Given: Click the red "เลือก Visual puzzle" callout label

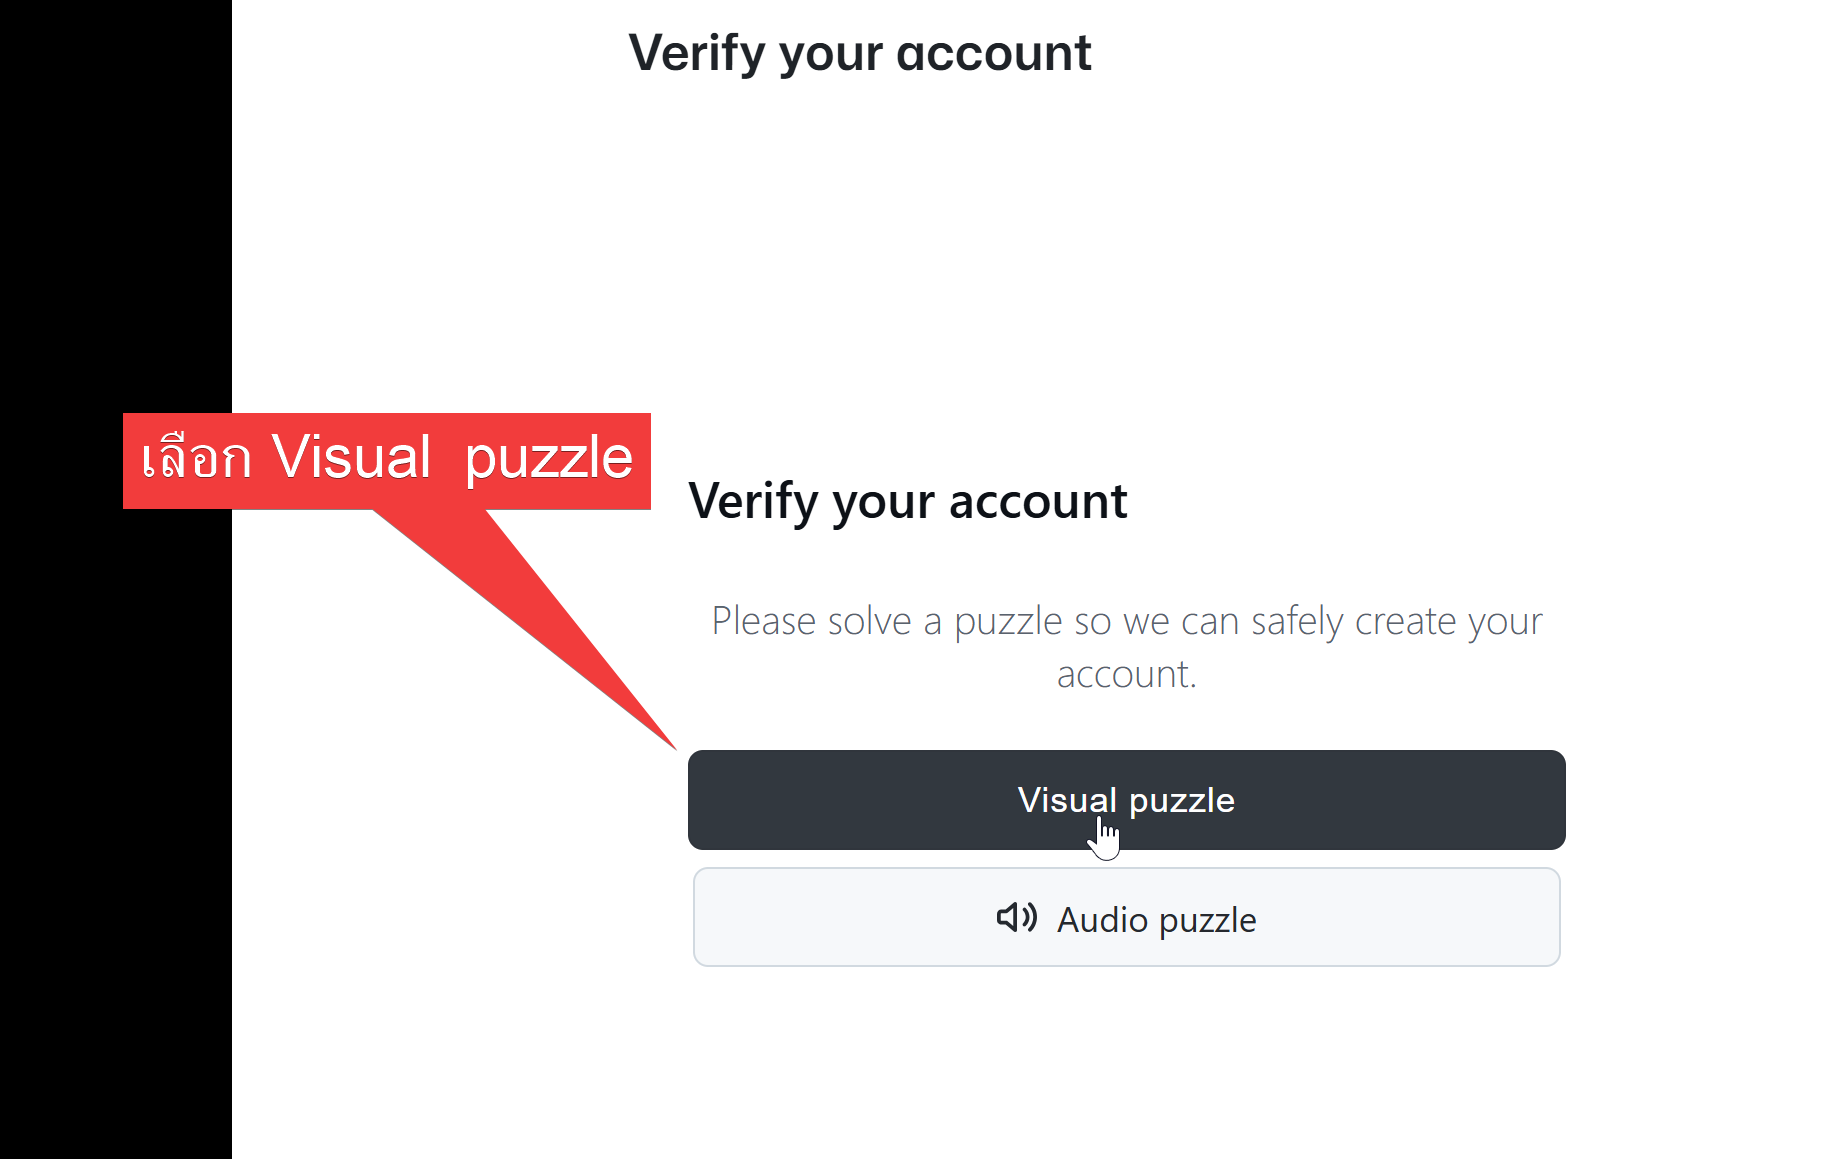Looking at the screenshot, I should coord(386,461).
